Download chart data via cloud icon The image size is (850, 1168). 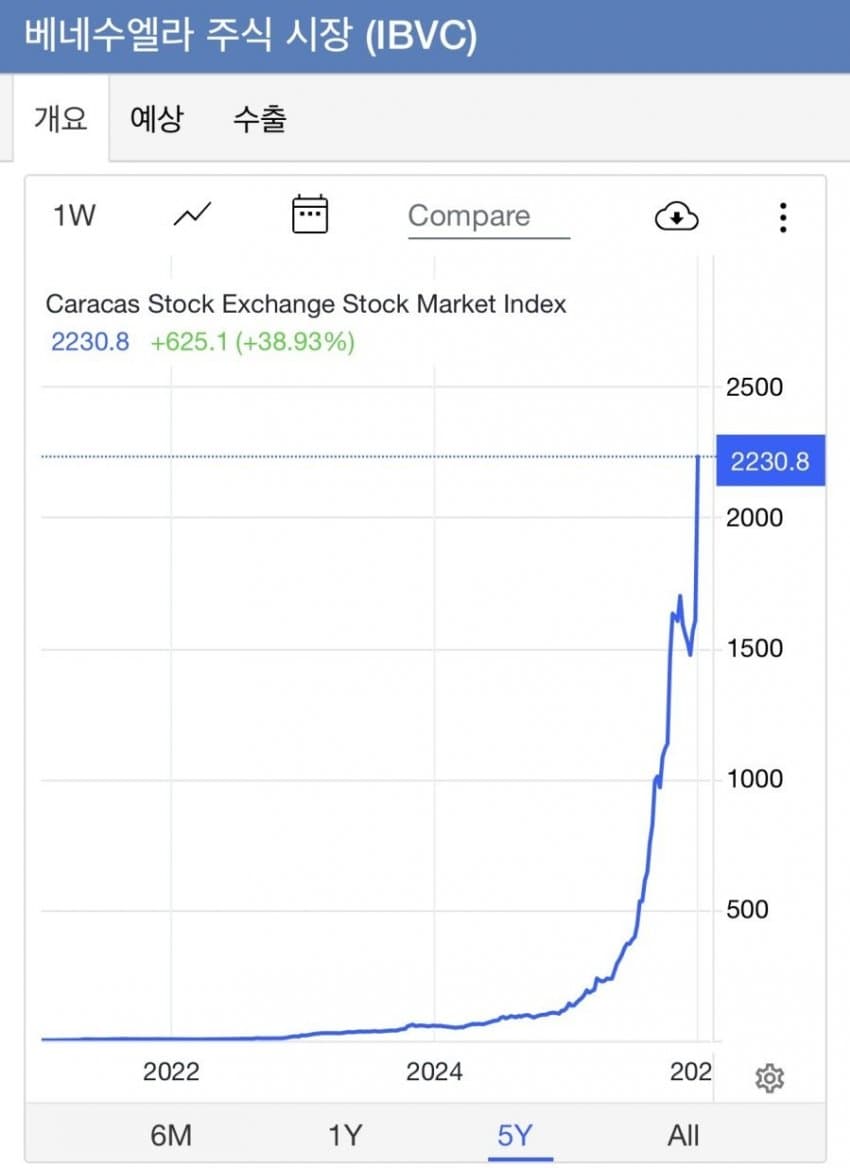tap(676, 216)
